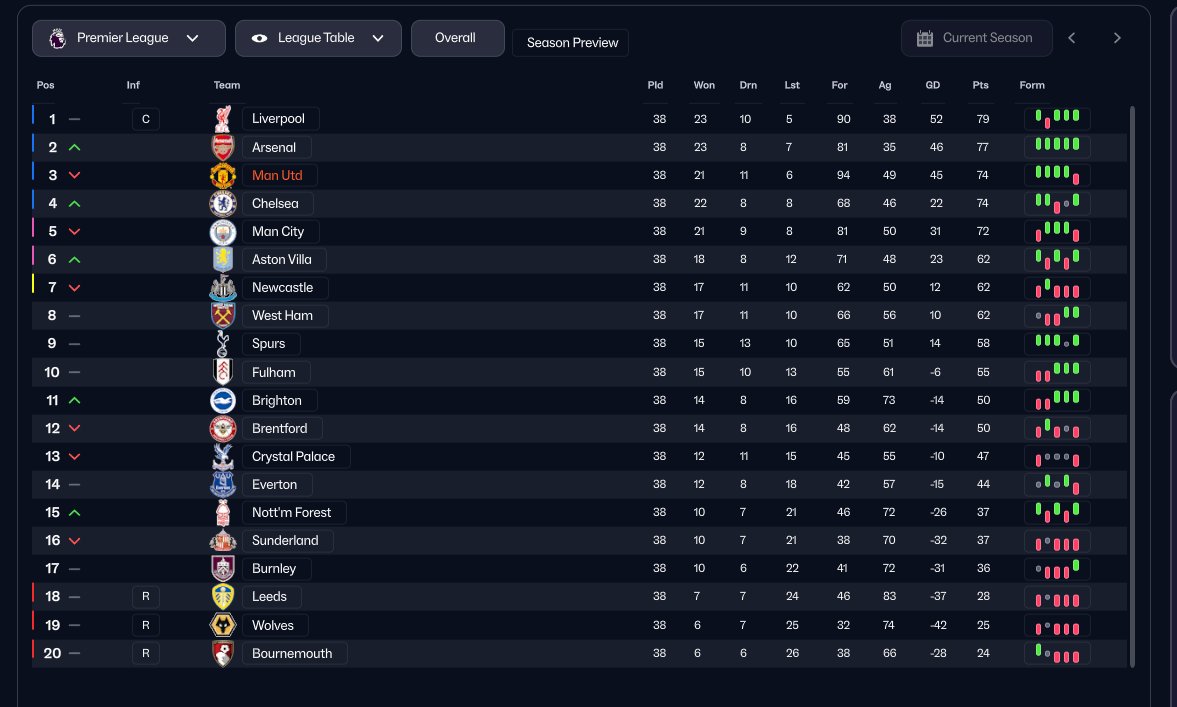Click the Brighton club badge
1177x707 pixels.
(x=223, y=401)
